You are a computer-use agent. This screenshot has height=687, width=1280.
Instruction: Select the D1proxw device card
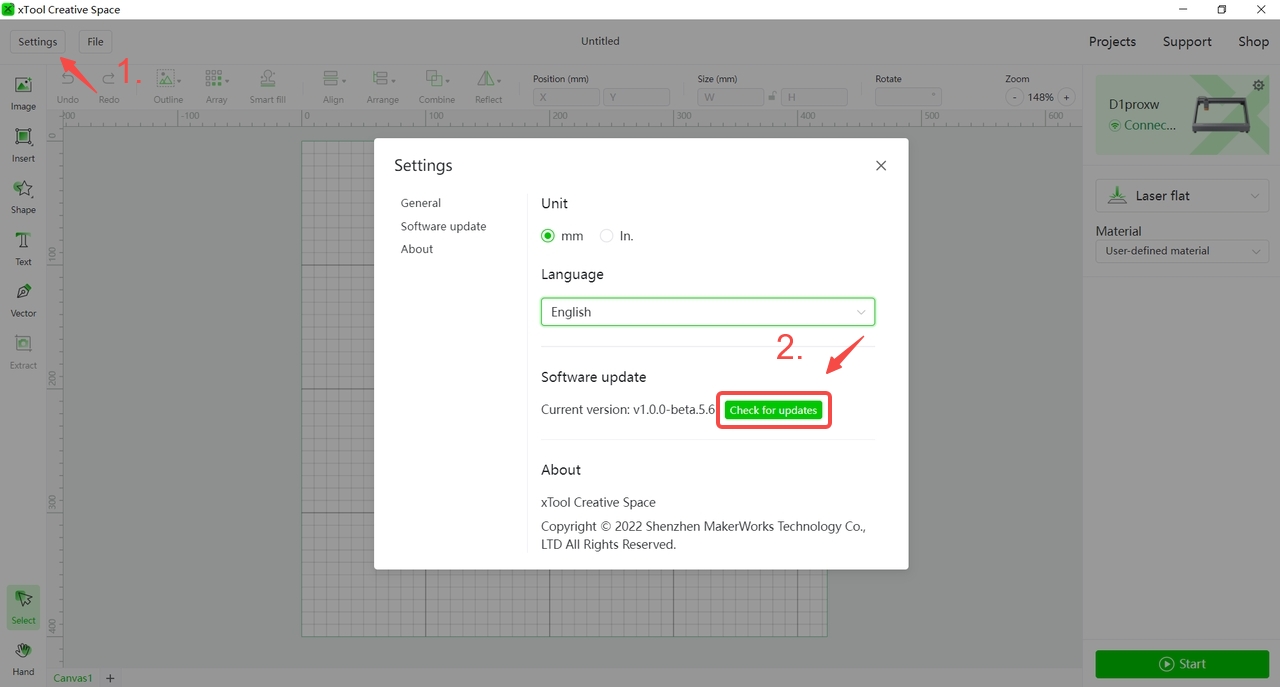coord(1182,113)
